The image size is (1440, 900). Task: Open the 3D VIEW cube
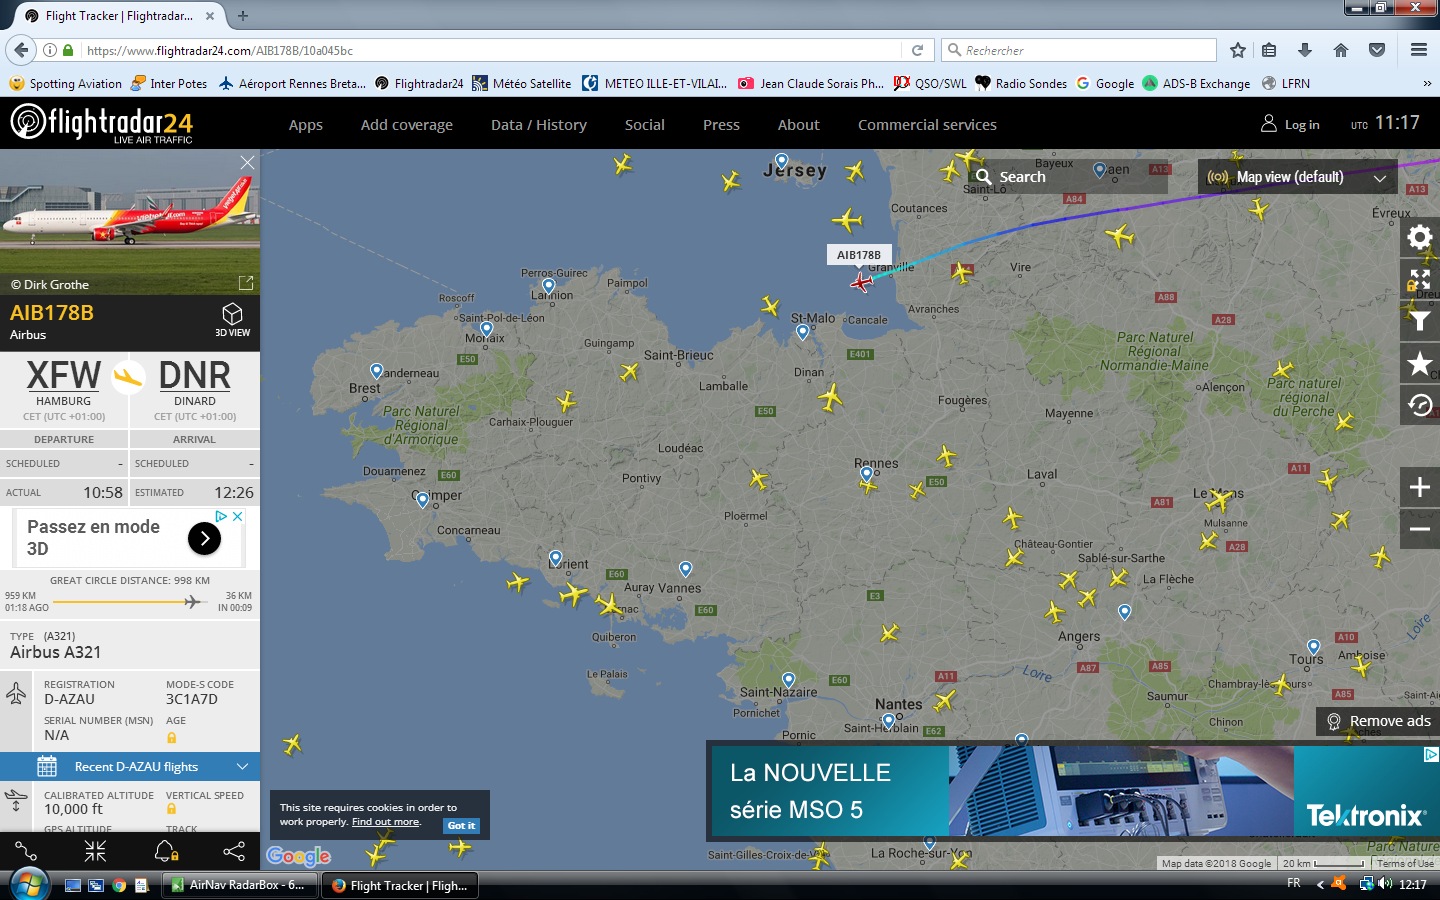click(x=232, y=320)
